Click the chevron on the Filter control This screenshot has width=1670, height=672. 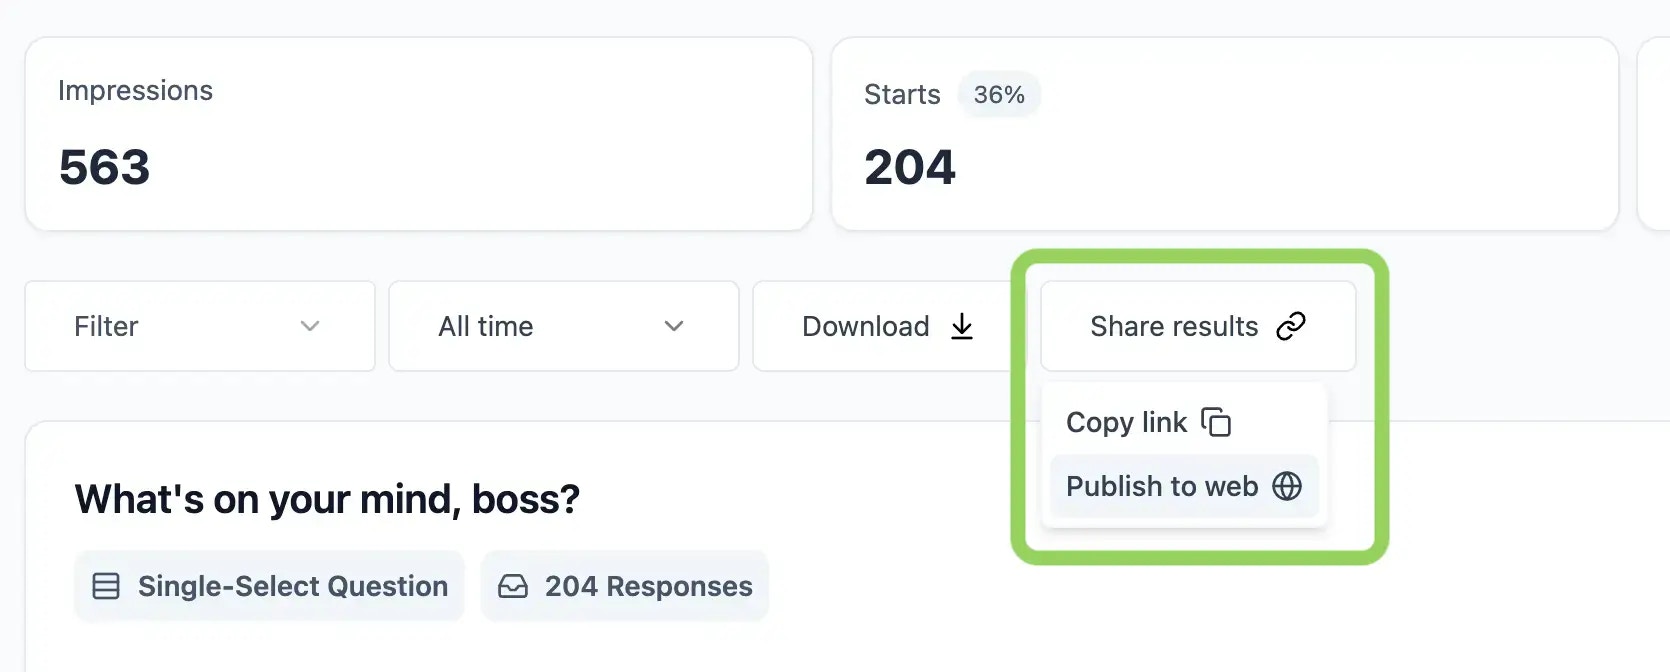pyautogui.click(x=310, y=326)
